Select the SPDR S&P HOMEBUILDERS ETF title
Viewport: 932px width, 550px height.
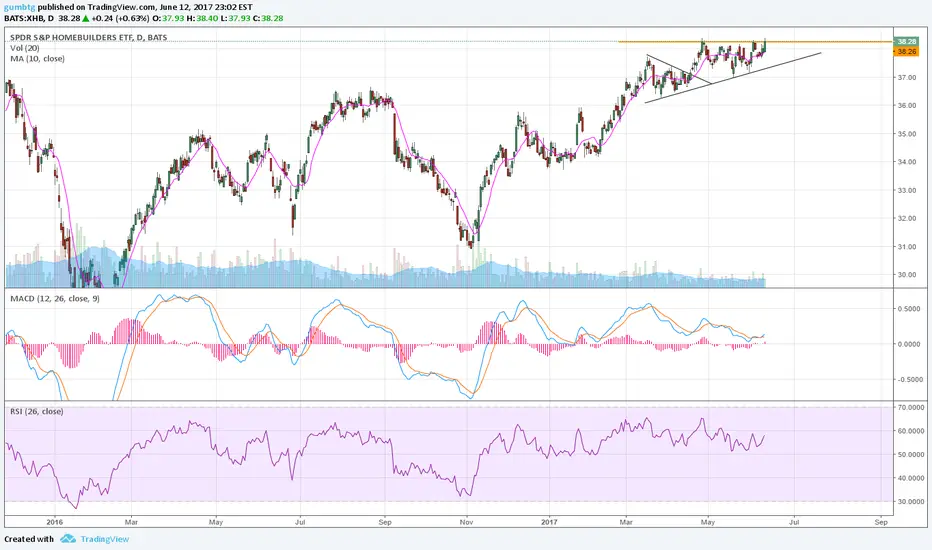(89, 37)
